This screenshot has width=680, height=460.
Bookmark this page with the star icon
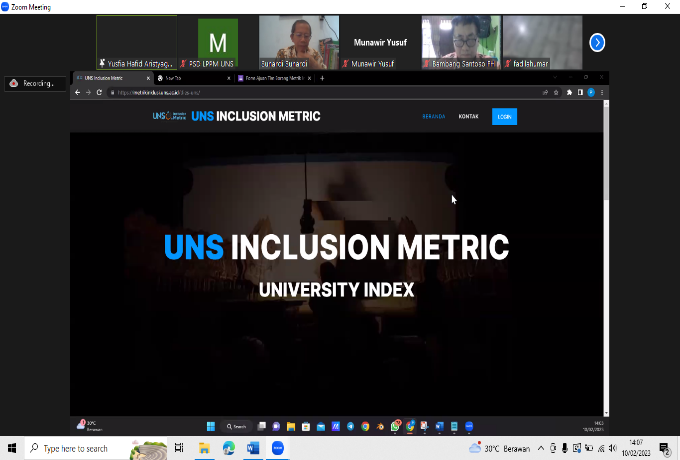tap(556, 92)
